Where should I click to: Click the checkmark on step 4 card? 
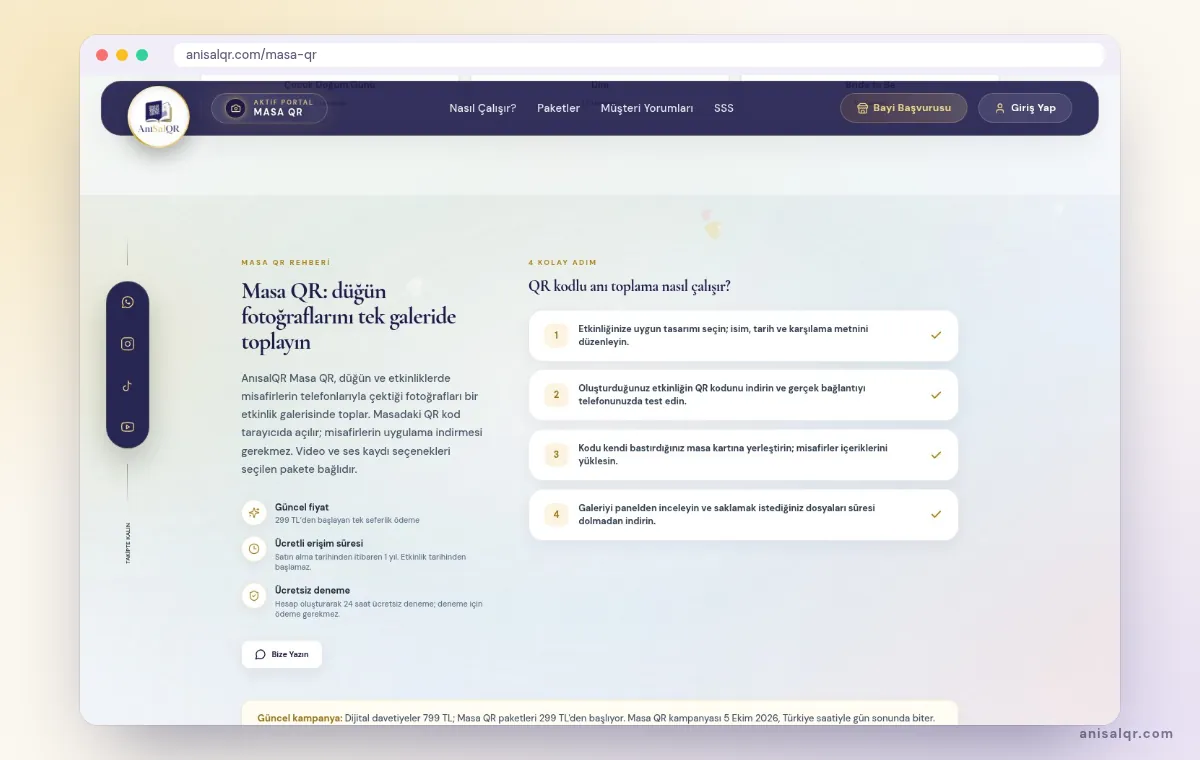coord(936,514)
